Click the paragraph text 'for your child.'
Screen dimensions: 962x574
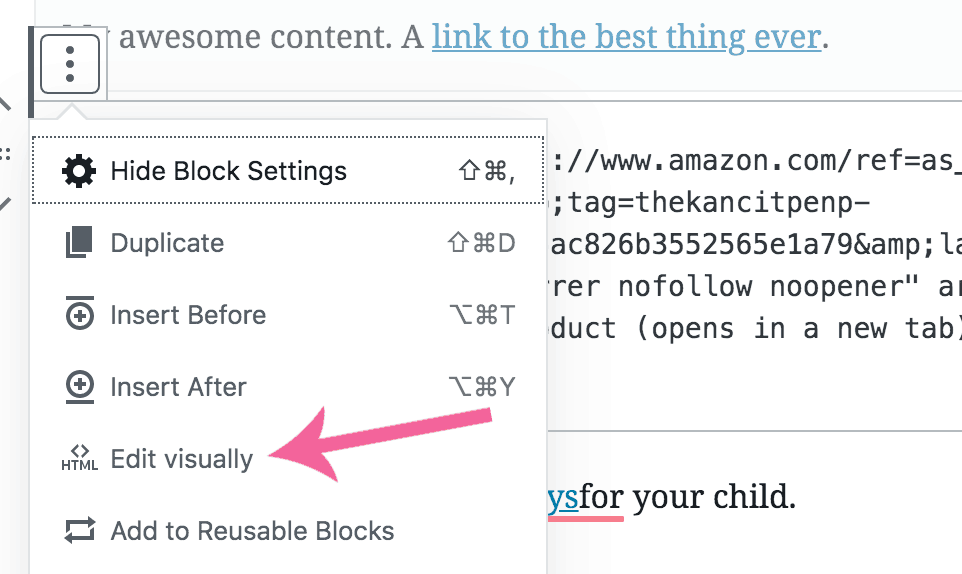pyautogui.click(x=687, y=497)
